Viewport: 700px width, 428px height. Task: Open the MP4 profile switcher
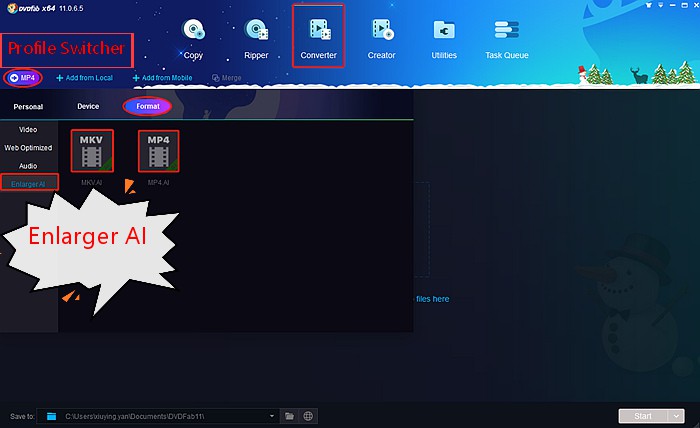[23, 78]
